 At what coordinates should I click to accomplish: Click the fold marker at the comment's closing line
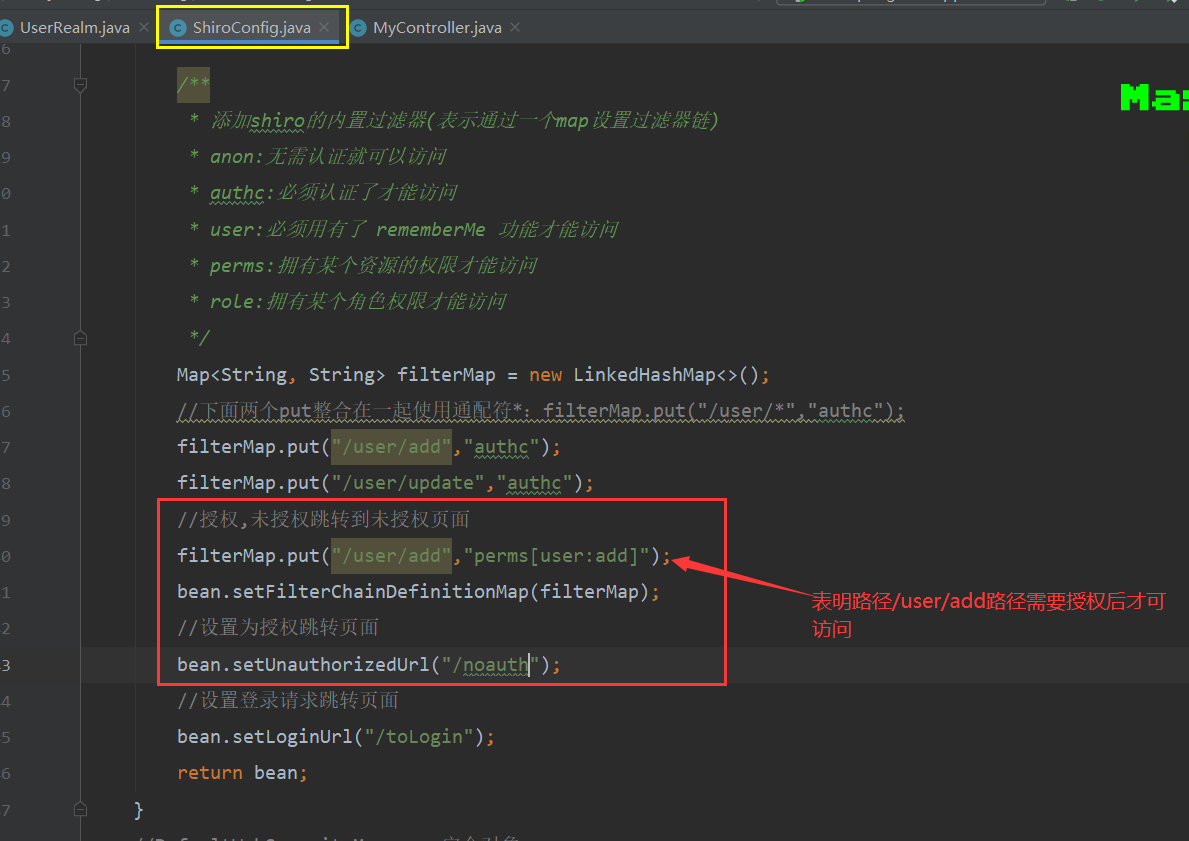click(x=80, y=339)
